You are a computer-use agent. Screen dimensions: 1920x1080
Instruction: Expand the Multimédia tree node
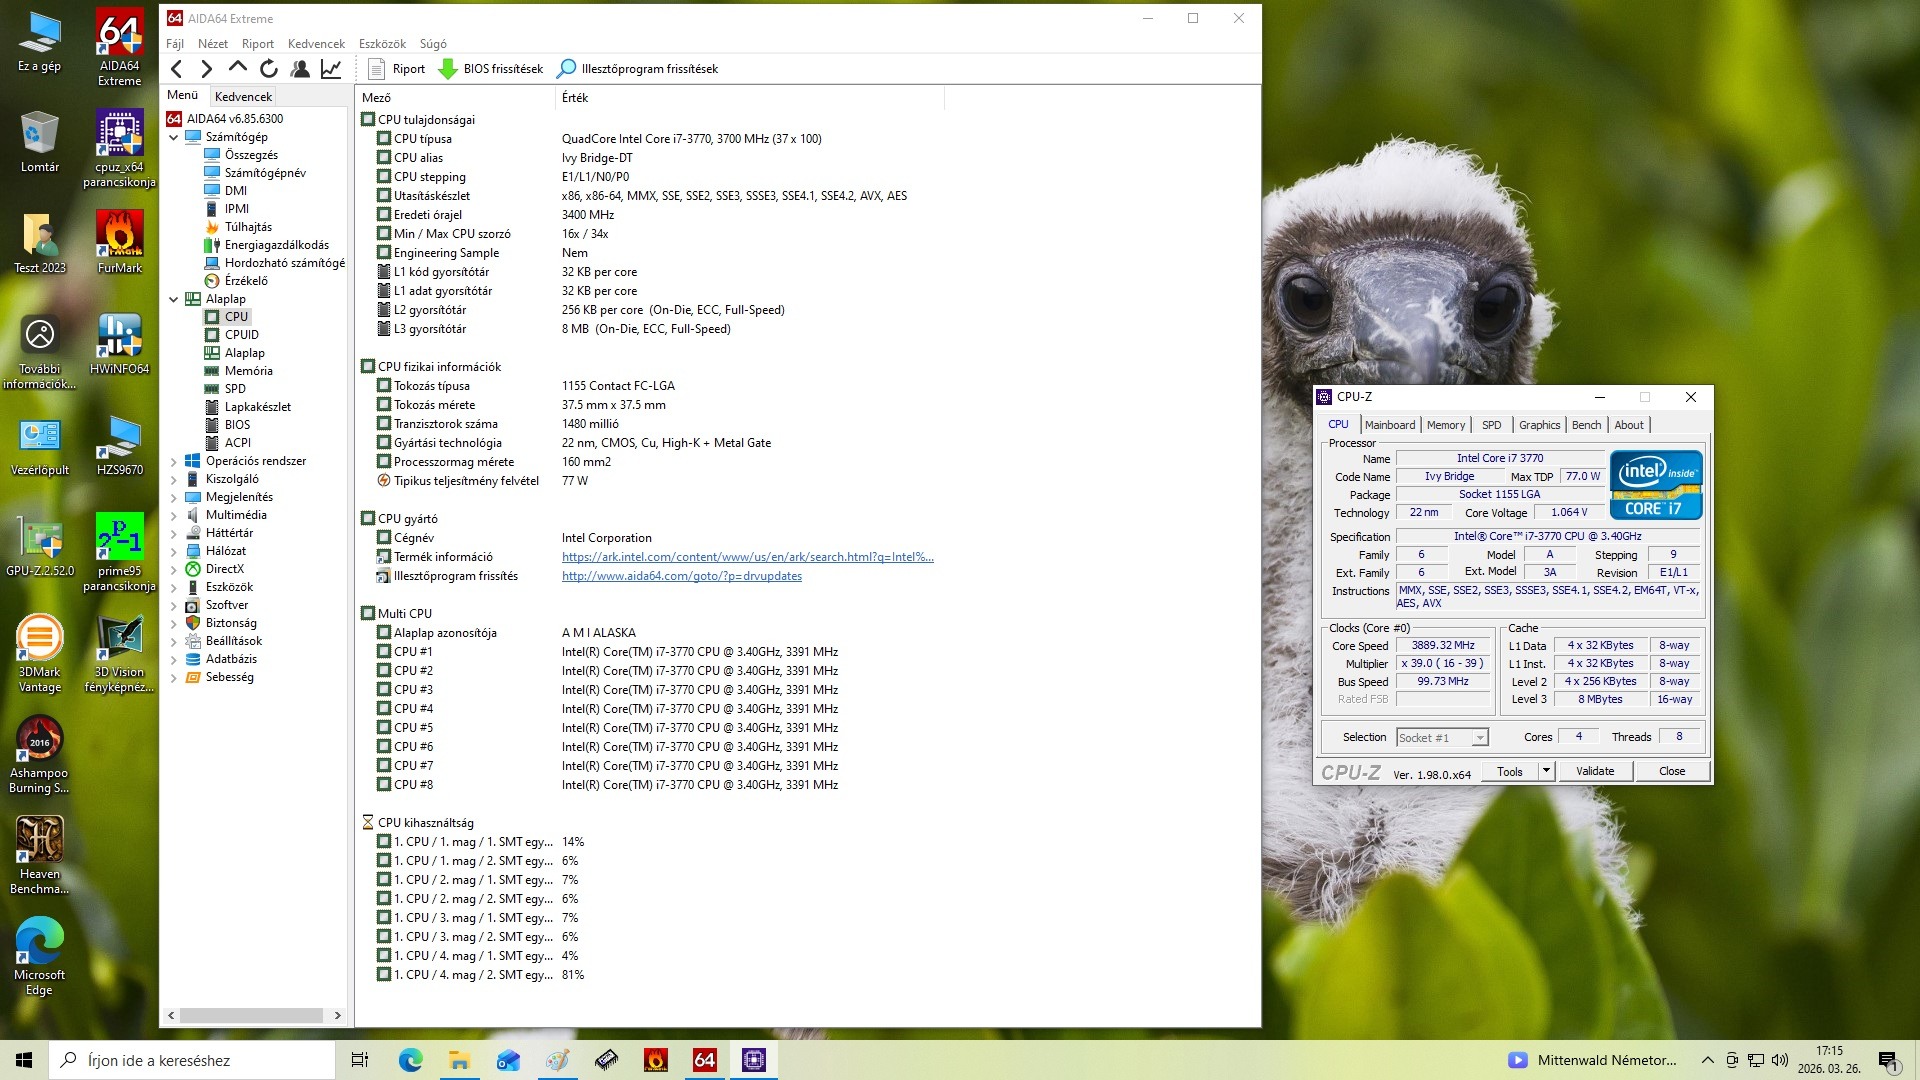[173, 516]
